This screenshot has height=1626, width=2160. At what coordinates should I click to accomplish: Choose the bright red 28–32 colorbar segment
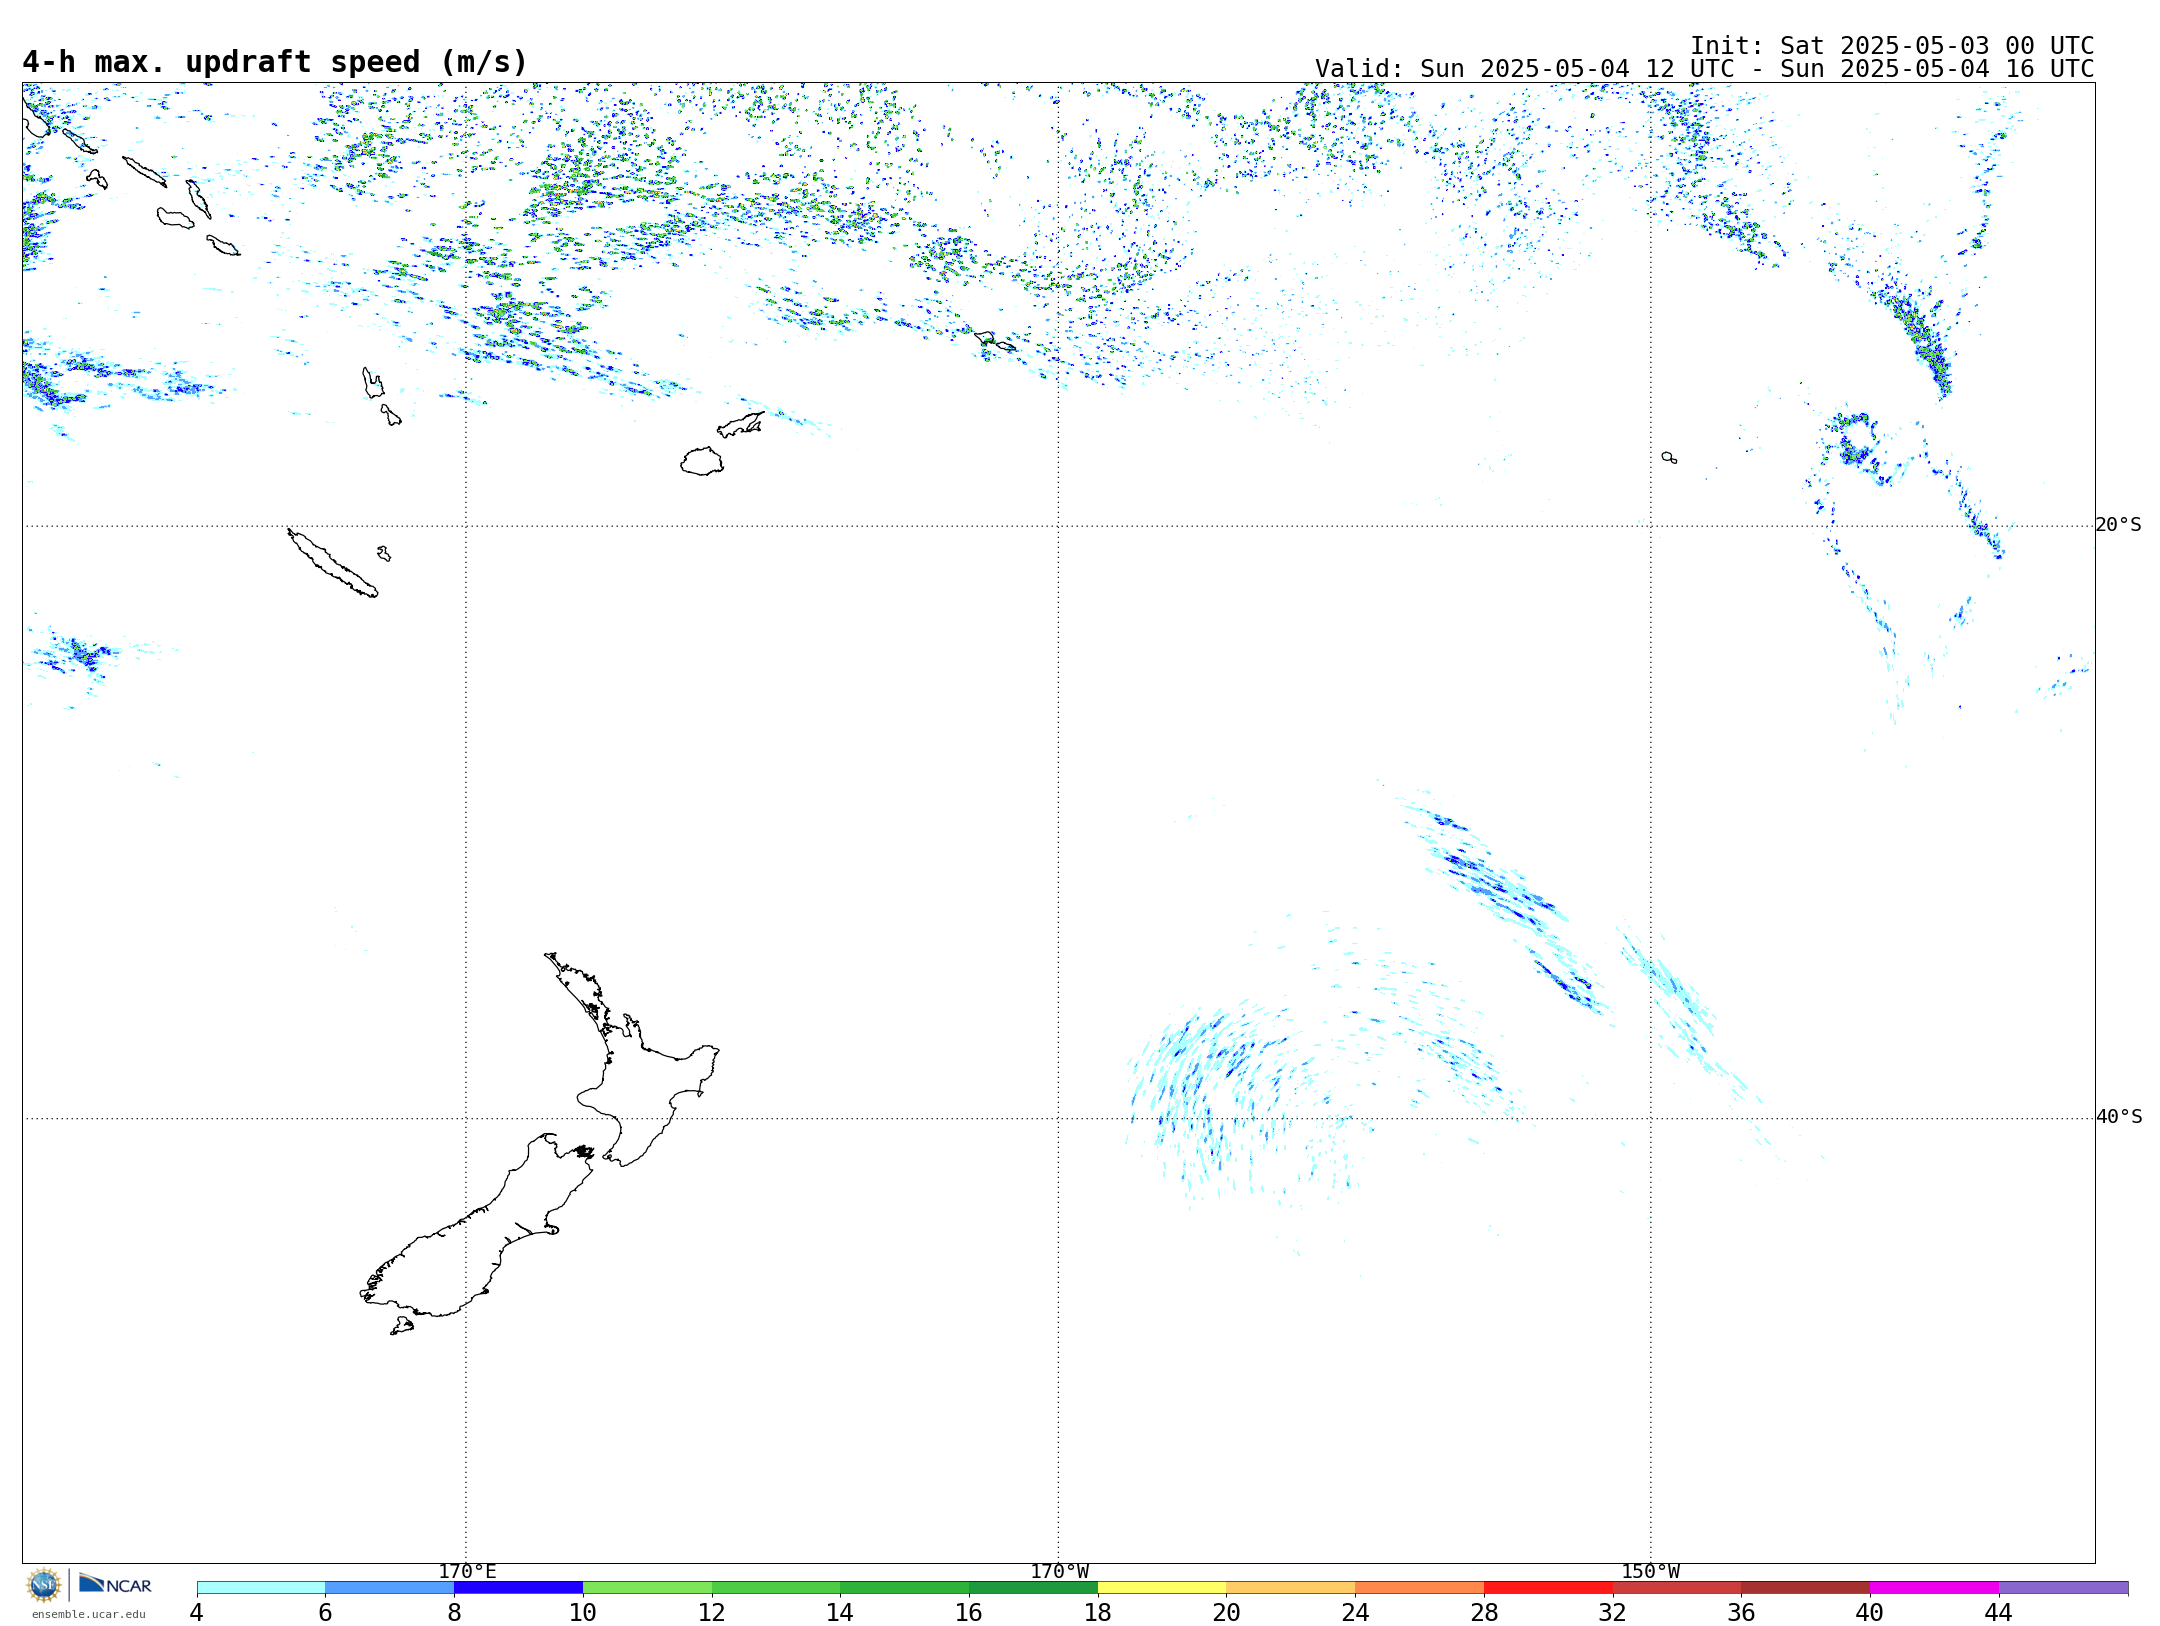pyautogui.click(x=1548, y=1587)
